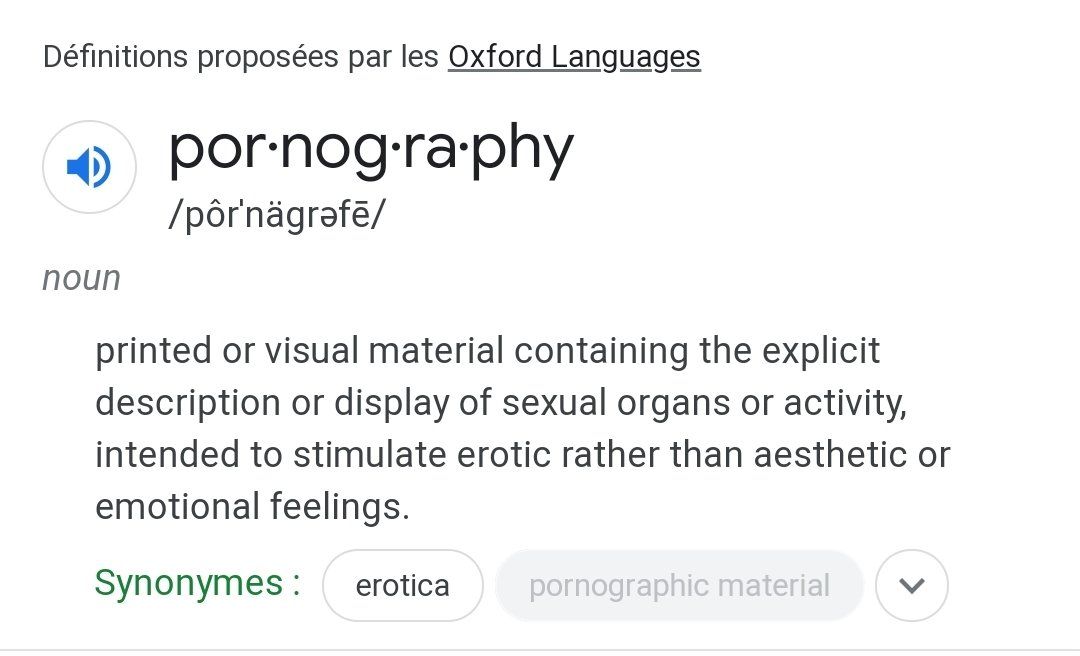
Task: Click the green "Synonymes :" label
Action: 197,583
